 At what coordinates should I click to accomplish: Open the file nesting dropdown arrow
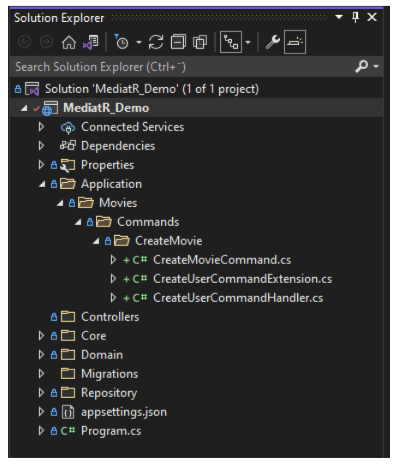(x=248, y=42)
